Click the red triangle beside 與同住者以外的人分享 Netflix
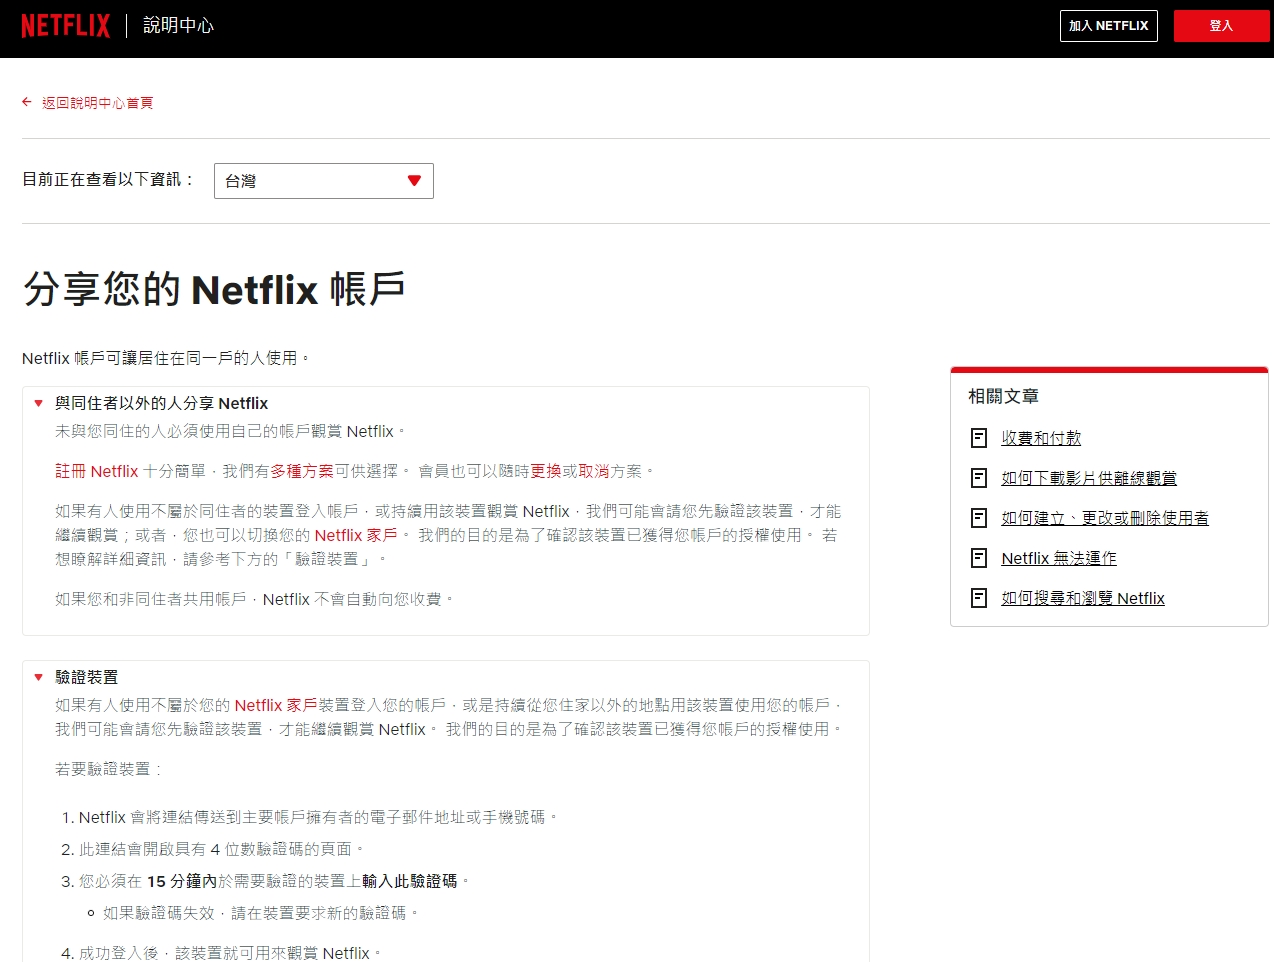 38,403
